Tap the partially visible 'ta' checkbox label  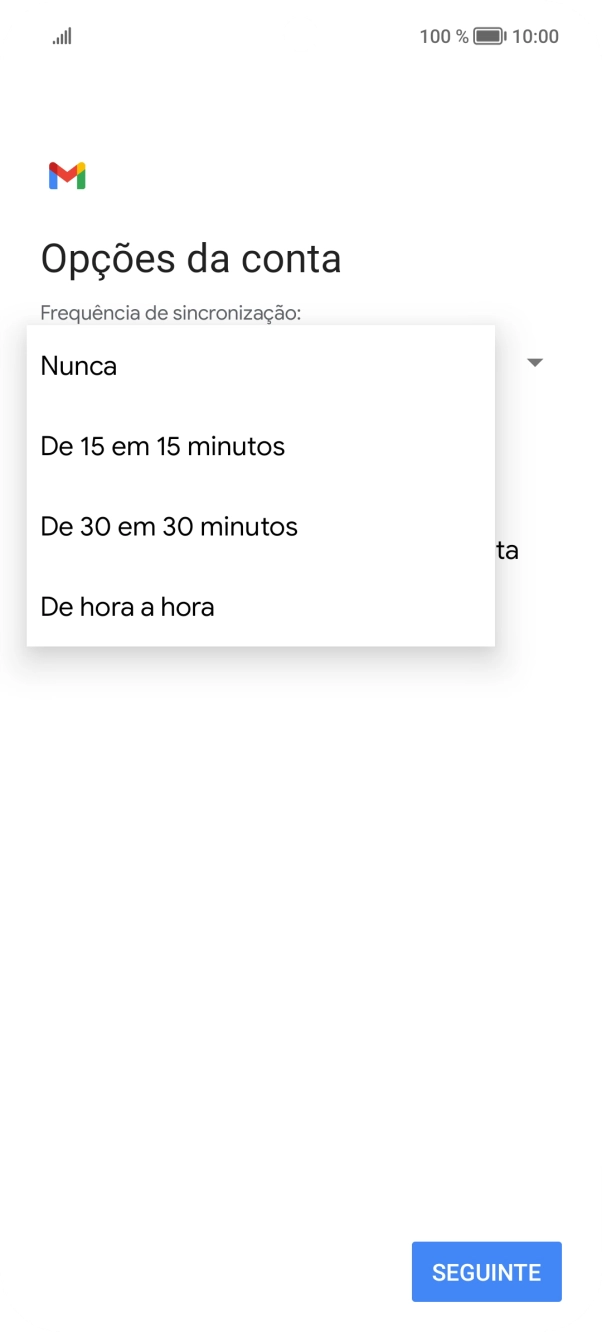click(x=508, y=550)
